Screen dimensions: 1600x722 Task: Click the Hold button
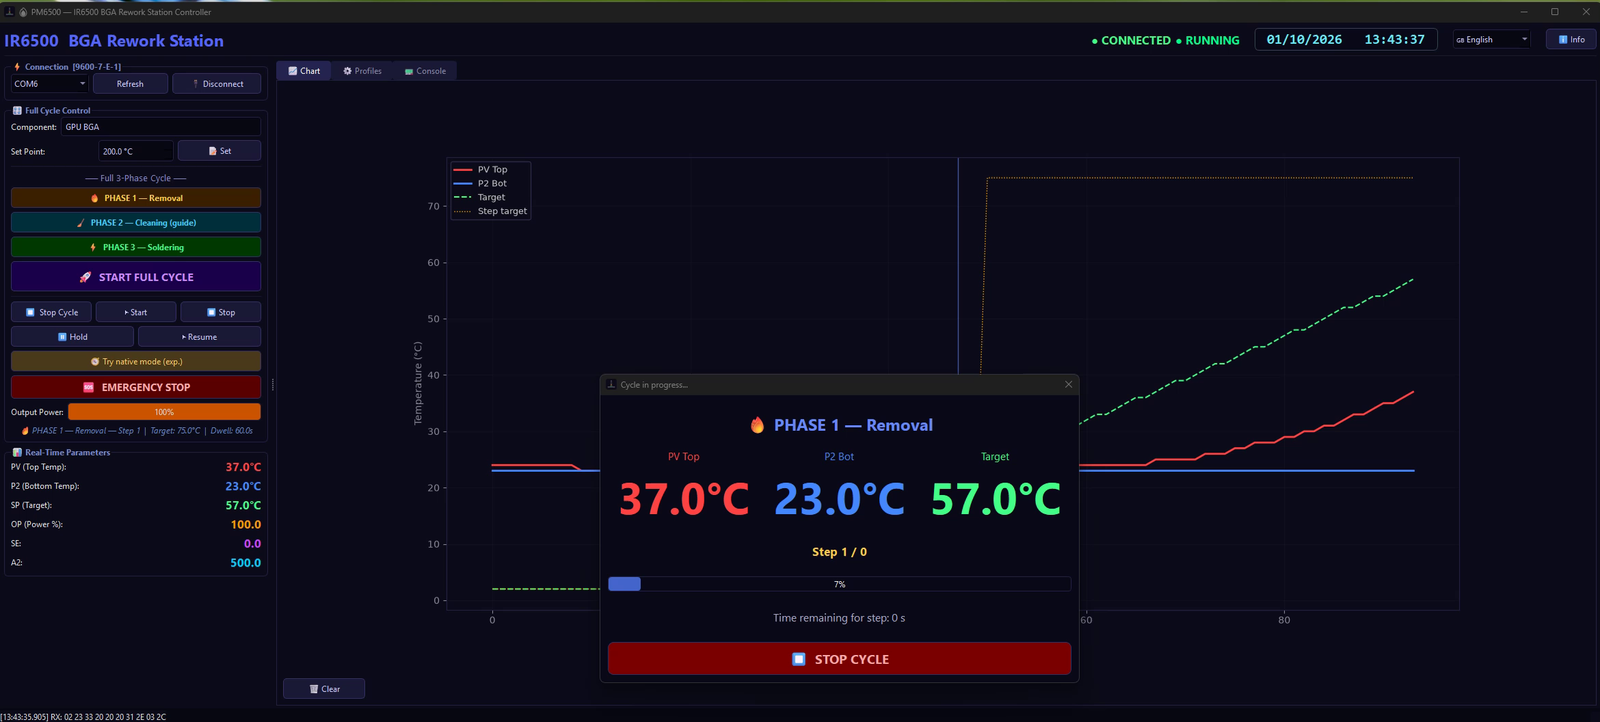[x=72, y=337]
